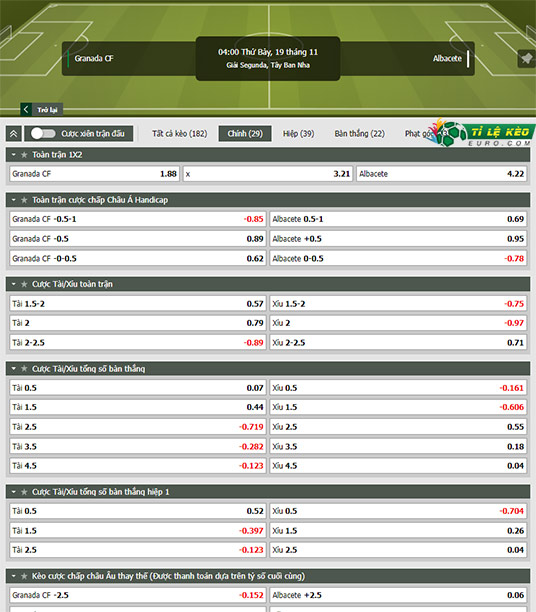Toggle the Cược xiên trận đấu switch
536x612 pixels.
(43, 133)
